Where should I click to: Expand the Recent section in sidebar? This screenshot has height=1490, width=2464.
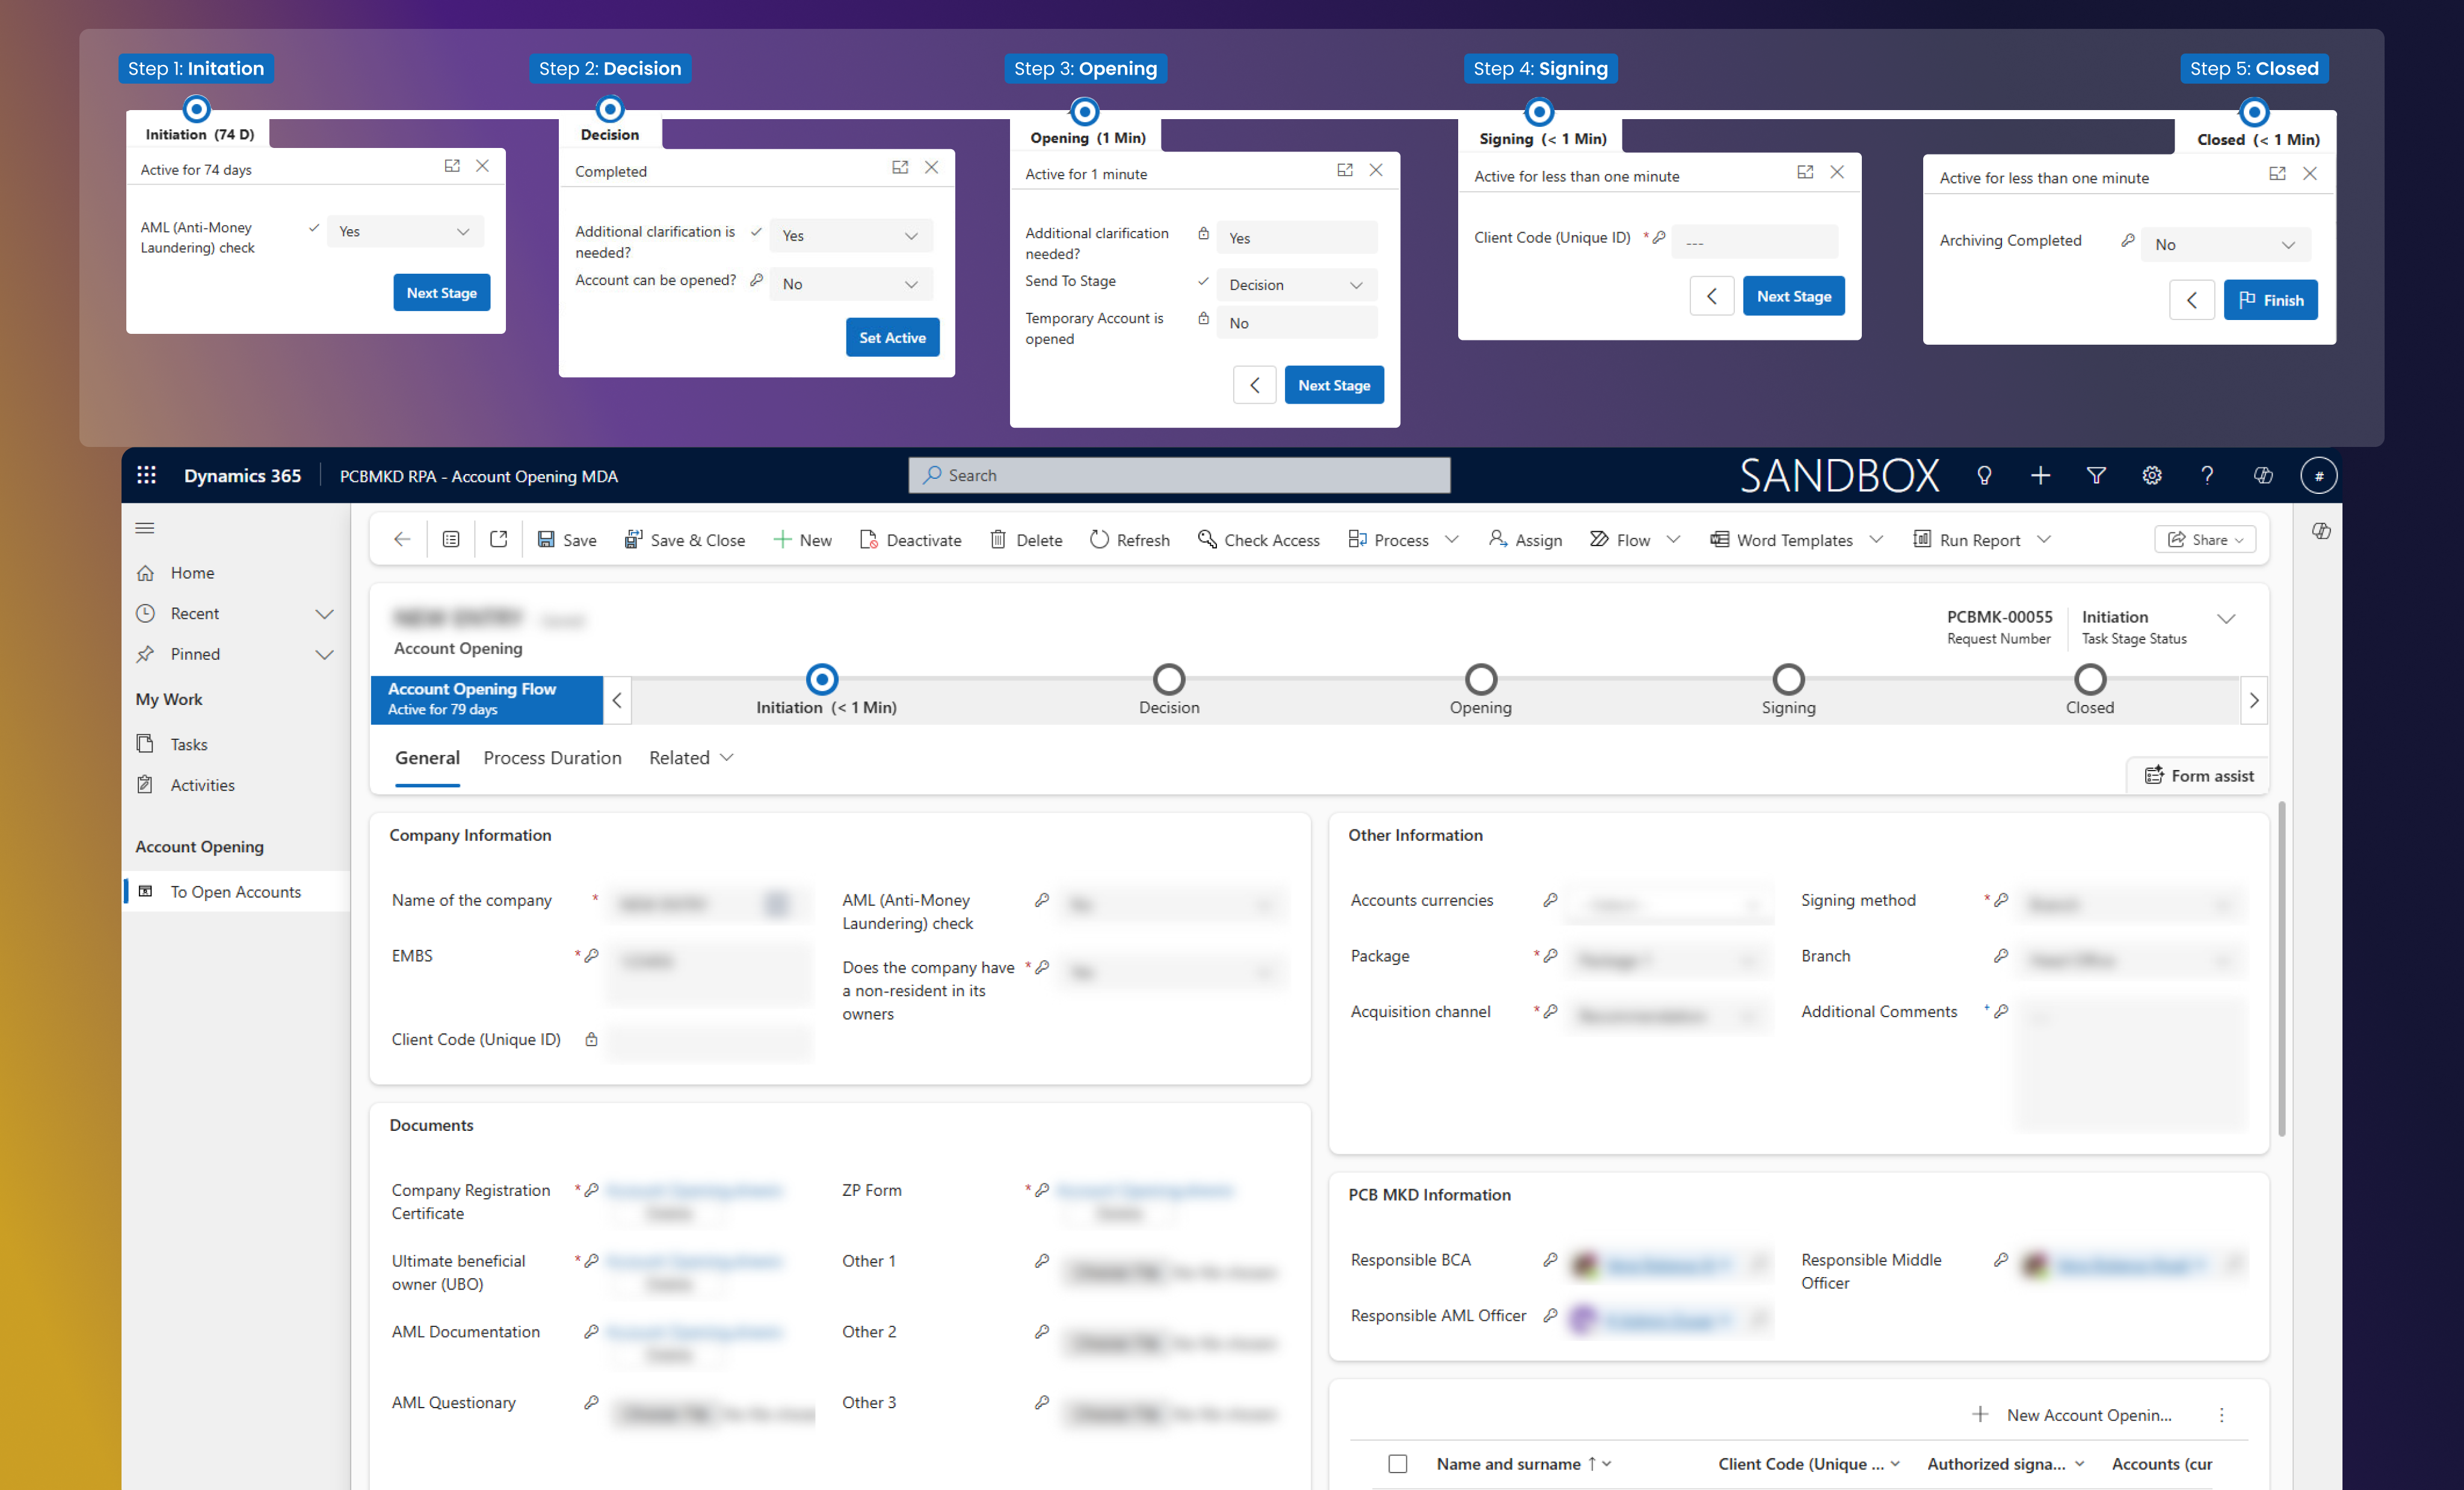(324, 614)
